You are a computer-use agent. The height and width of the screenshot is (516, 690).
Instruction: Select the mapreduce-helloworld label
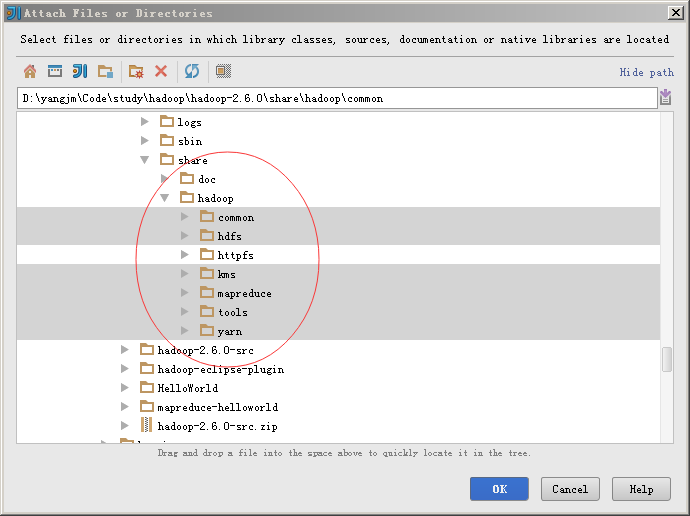(218, 407)
